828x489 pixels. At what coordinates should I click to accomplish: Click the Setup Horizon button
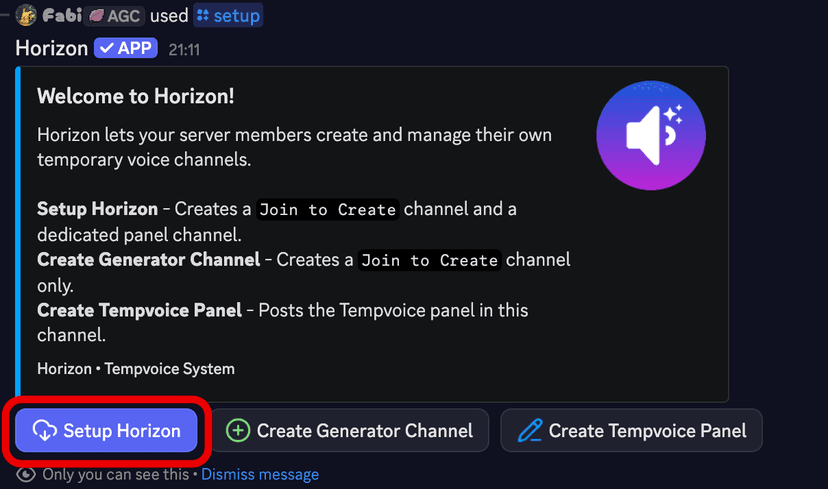(106, 430)
